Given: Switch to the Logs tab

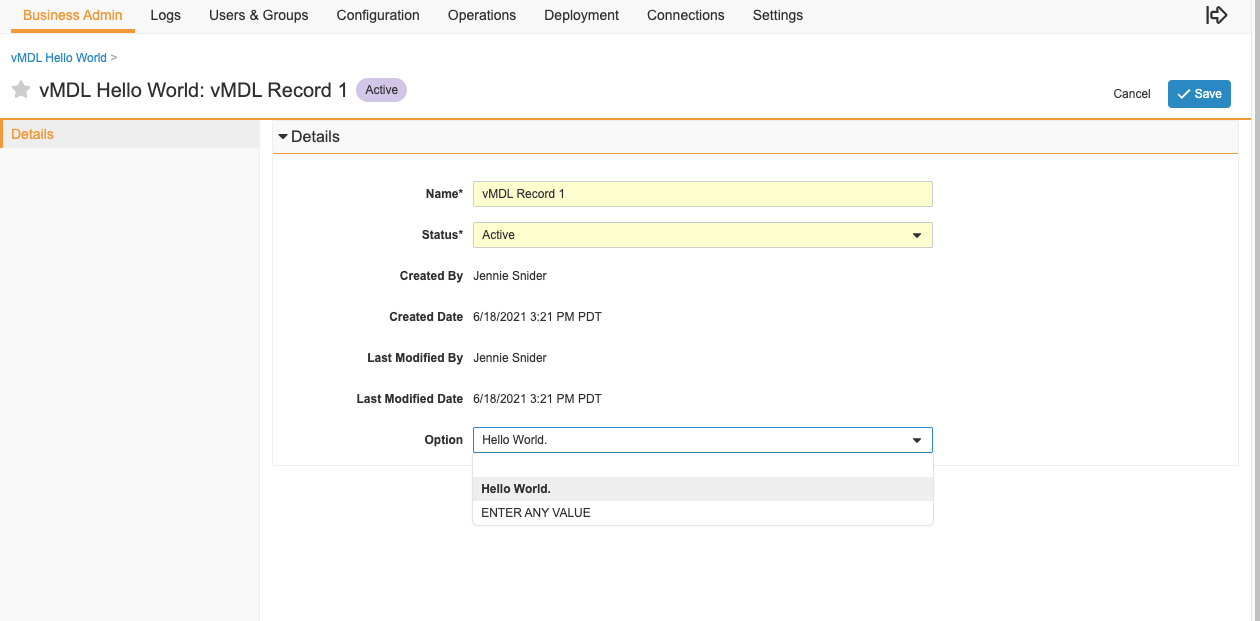Looking at the screenshot, I should (165, 15).
